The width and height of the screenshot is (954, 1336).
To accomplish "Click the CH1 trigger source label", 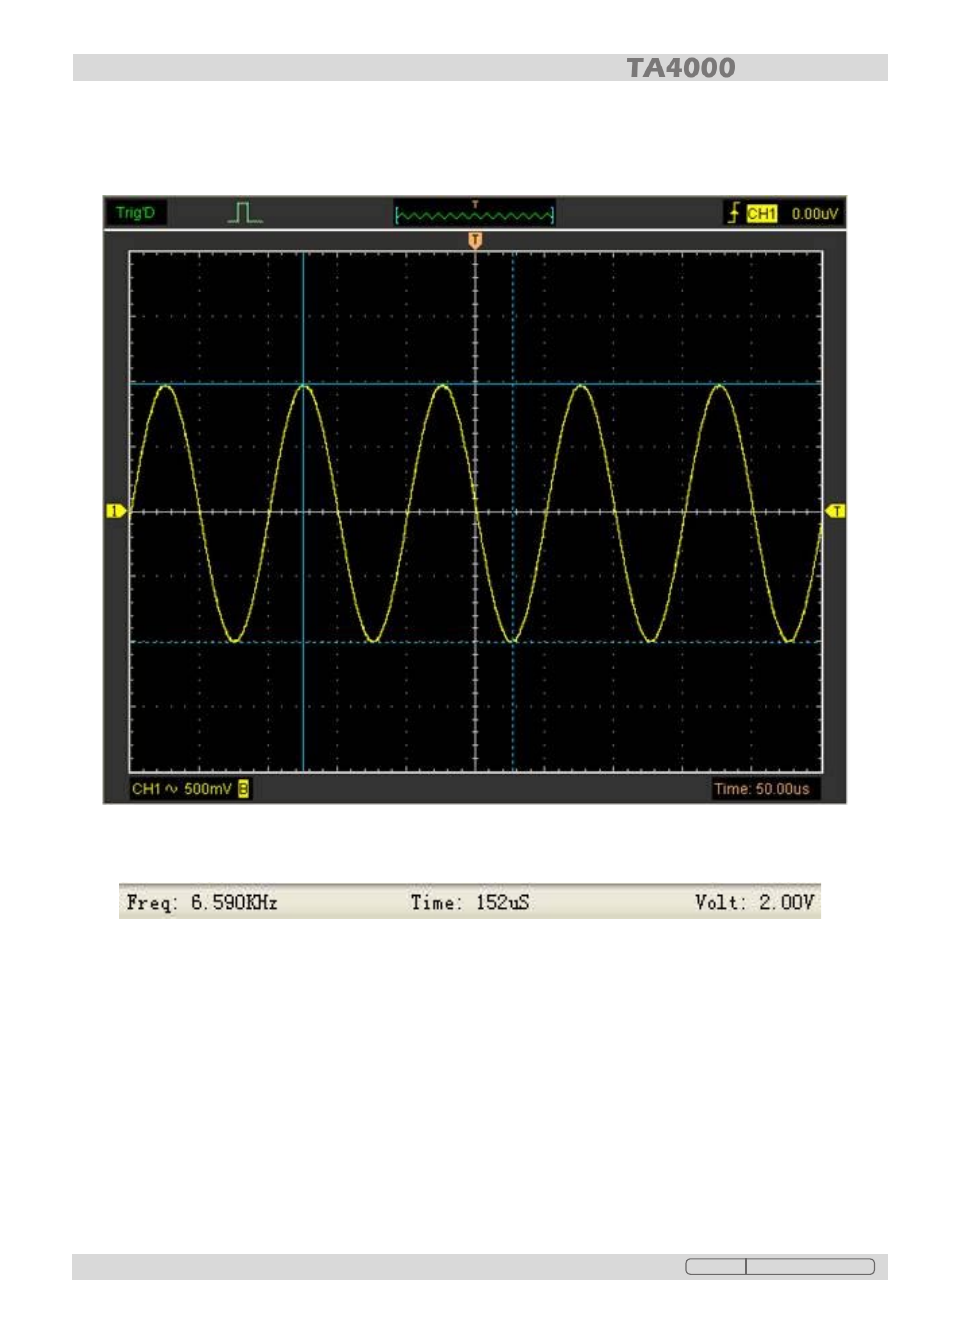I will click(762, 213).
